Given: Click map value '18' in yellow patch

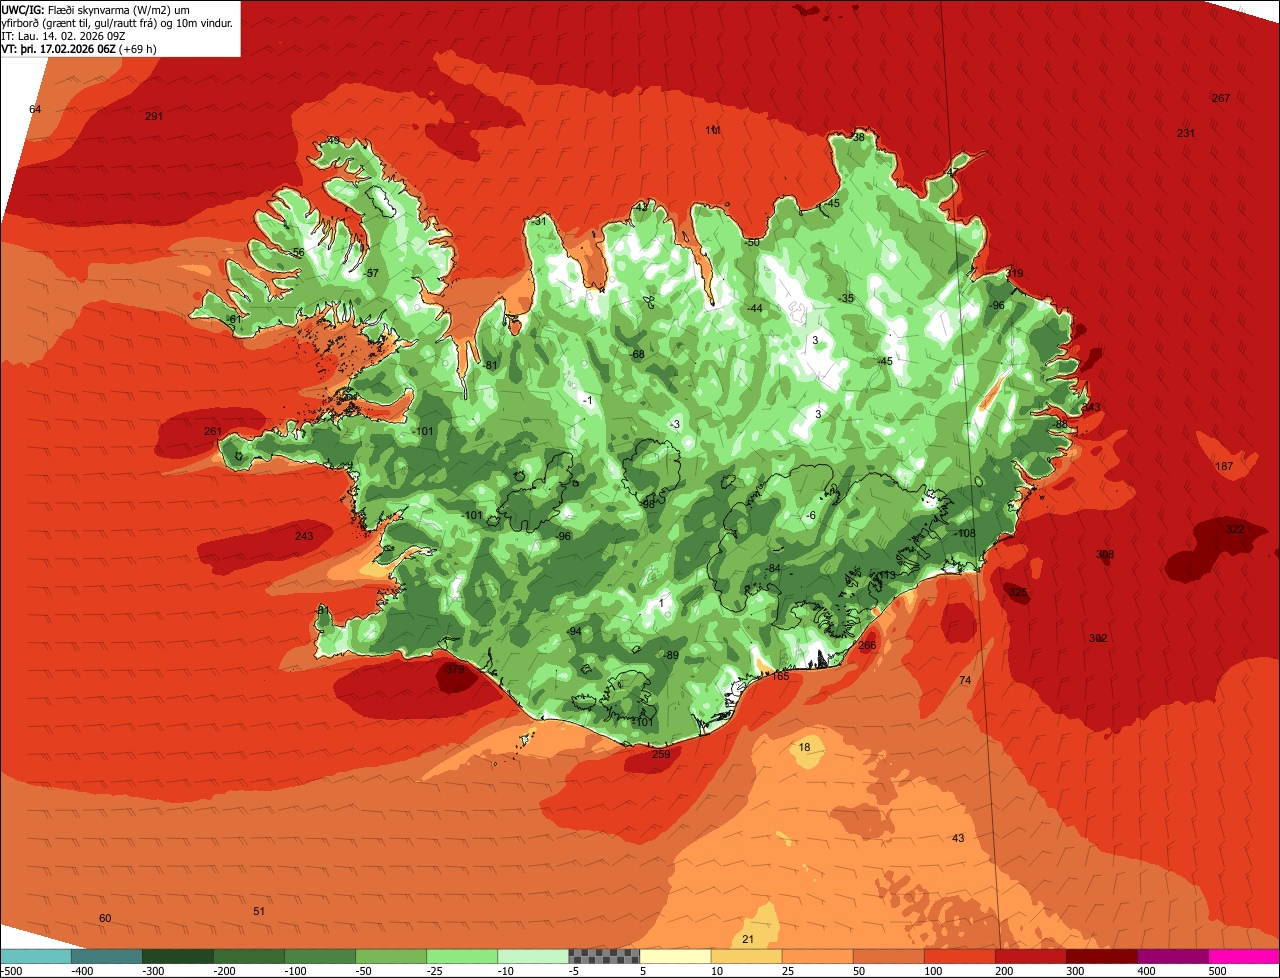Looking at the screenshot, I should point(805,747).
